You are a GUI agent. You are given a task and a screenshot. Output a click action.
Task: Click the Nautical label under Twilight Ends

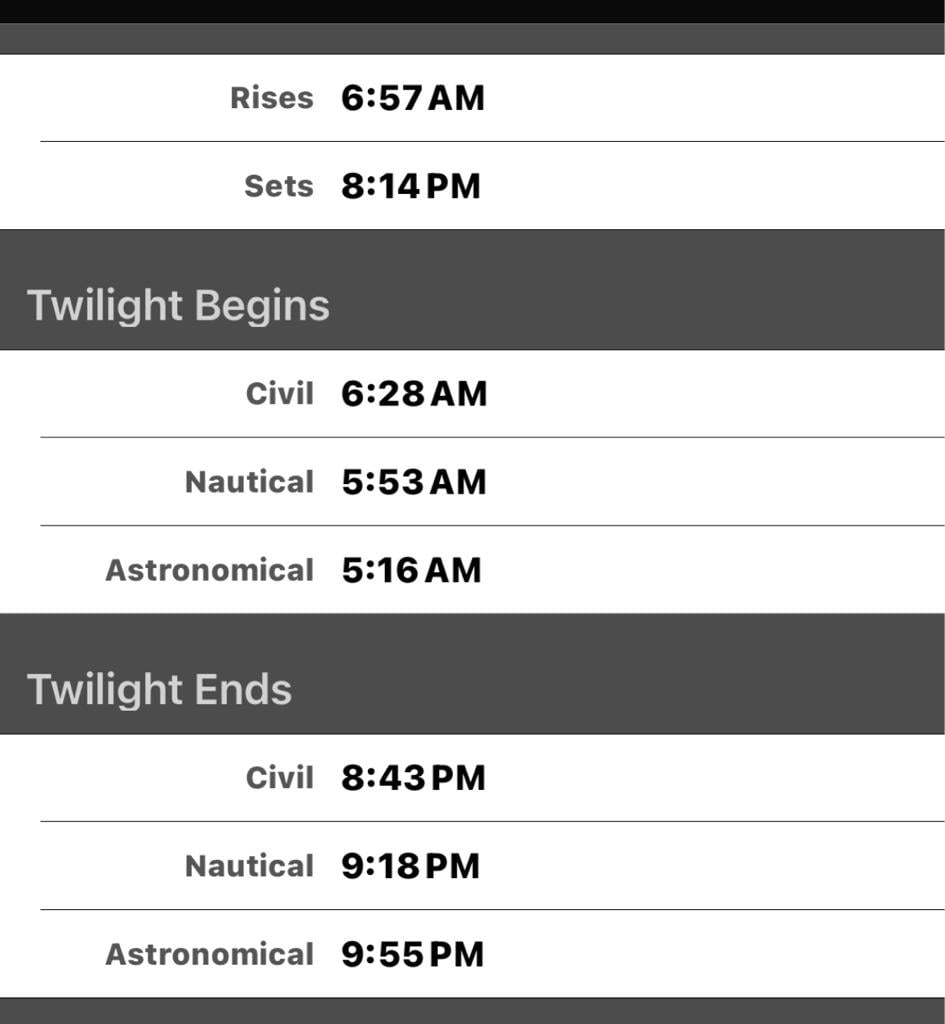[x=249, y=866]
